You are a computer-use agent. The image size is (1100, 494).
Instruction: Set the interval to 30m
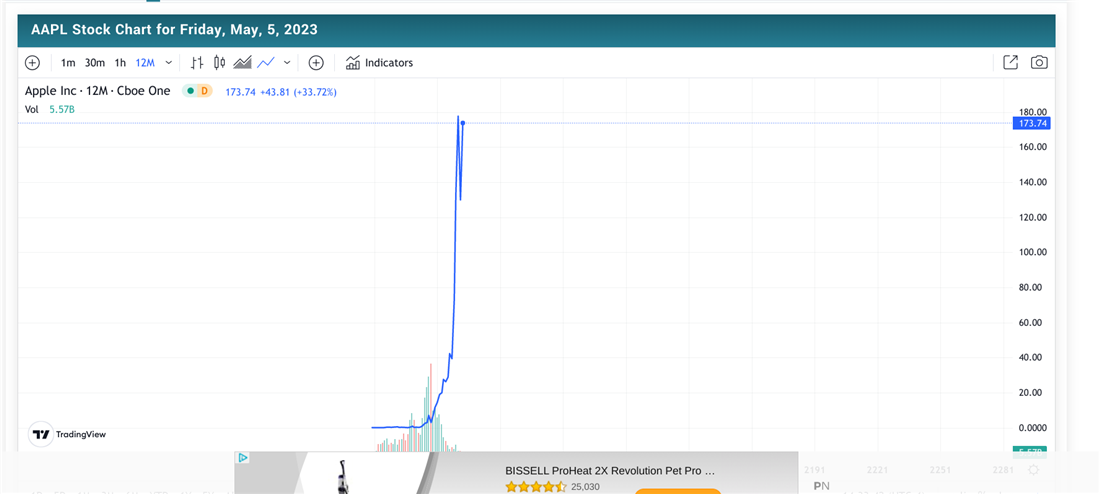pyautogui.click(x=95, y=63)
